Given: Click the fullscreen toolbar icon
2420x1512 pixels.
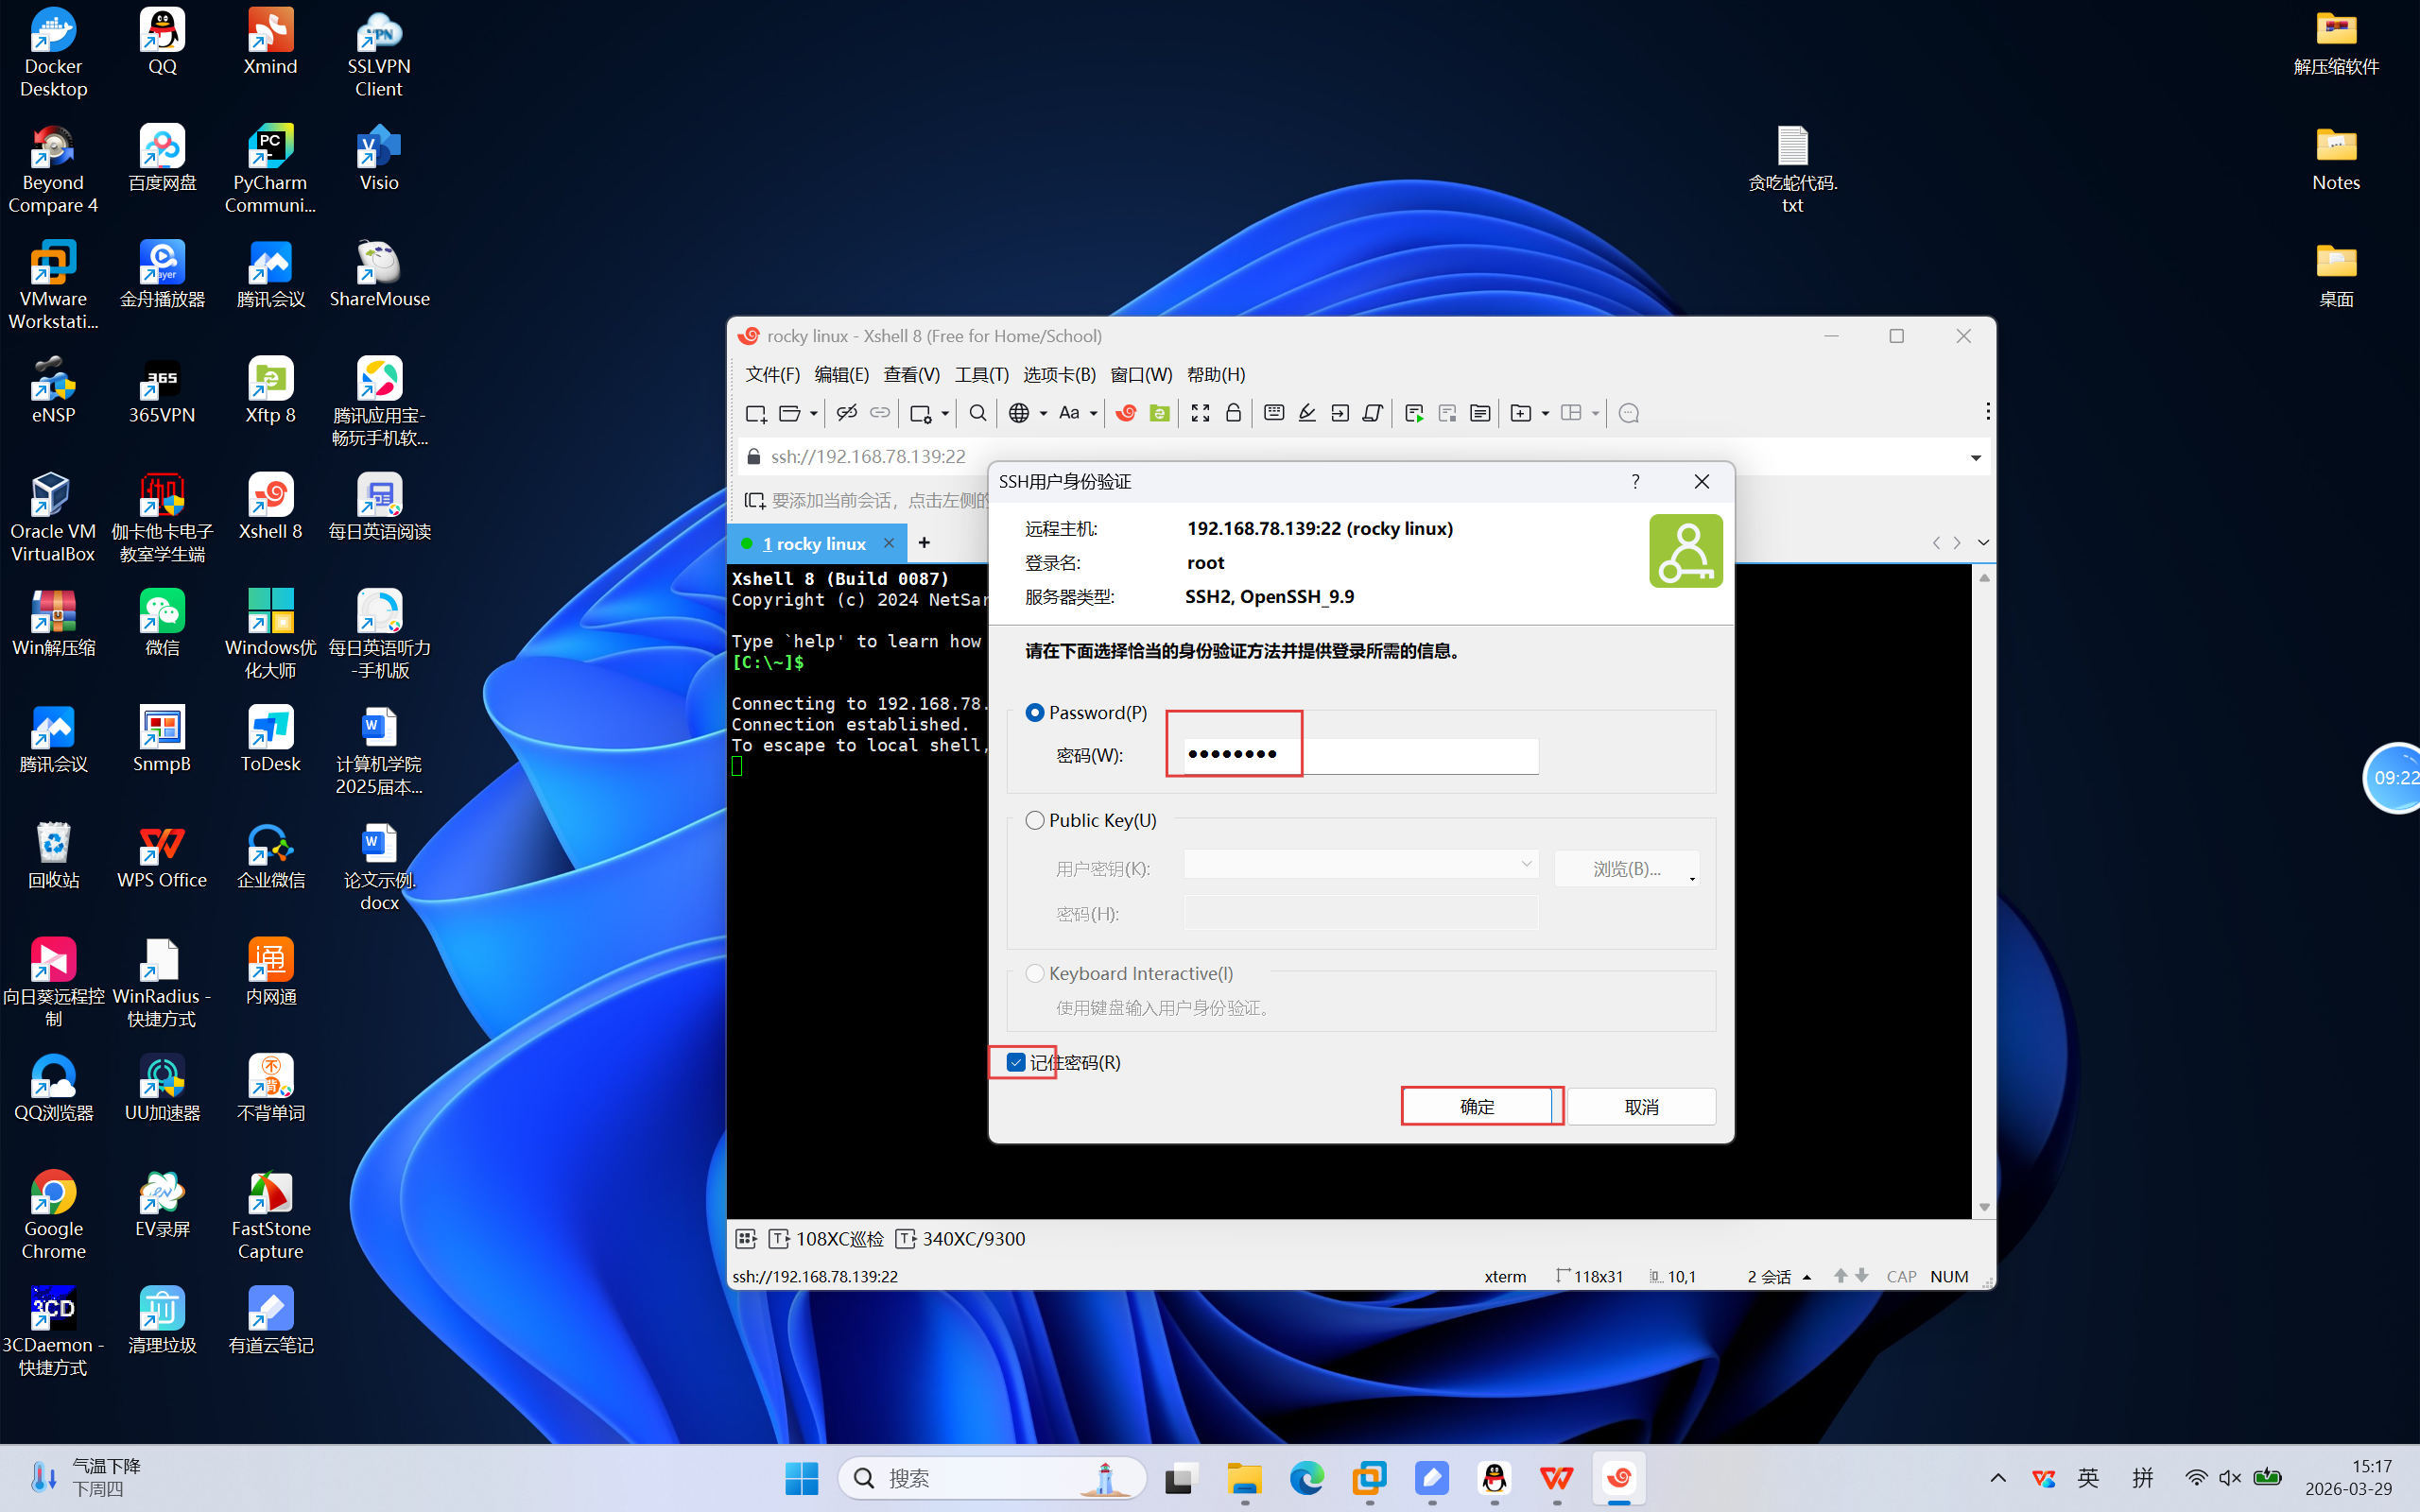Looking at the screenshot, I should (1200, 413).
